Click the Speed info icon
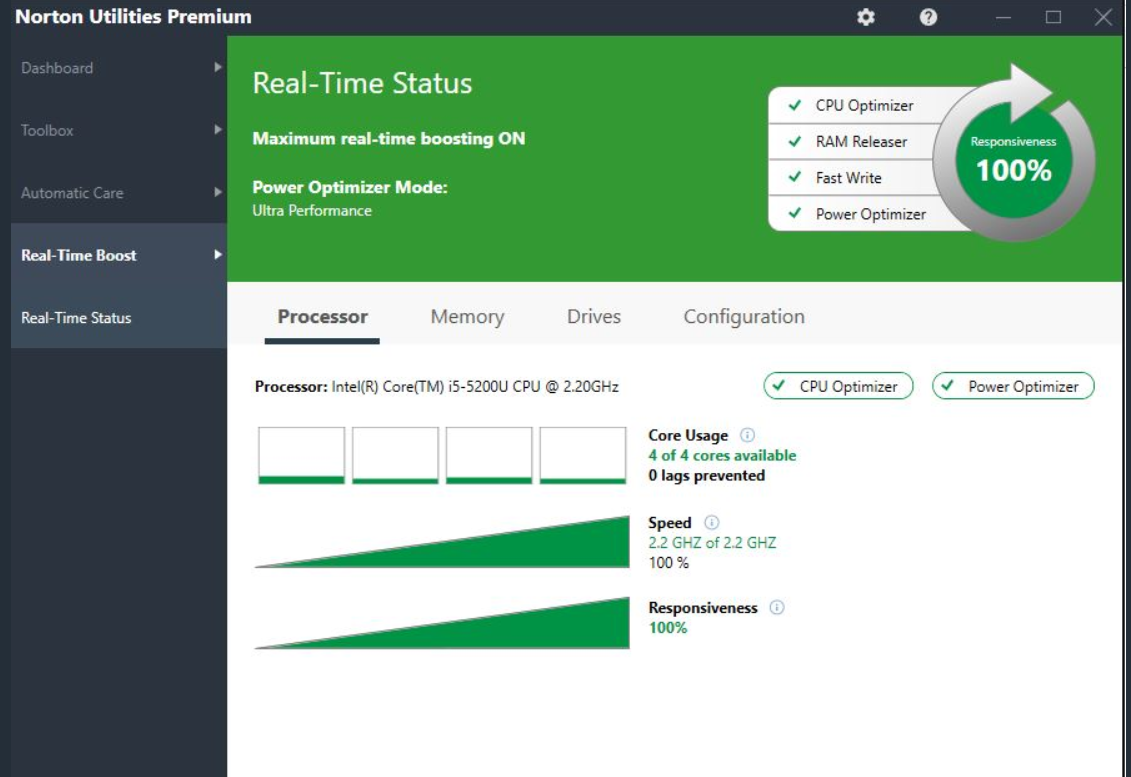Image resolution: width=1131 pixels, height=777 pixels. (x=711, y=522)
